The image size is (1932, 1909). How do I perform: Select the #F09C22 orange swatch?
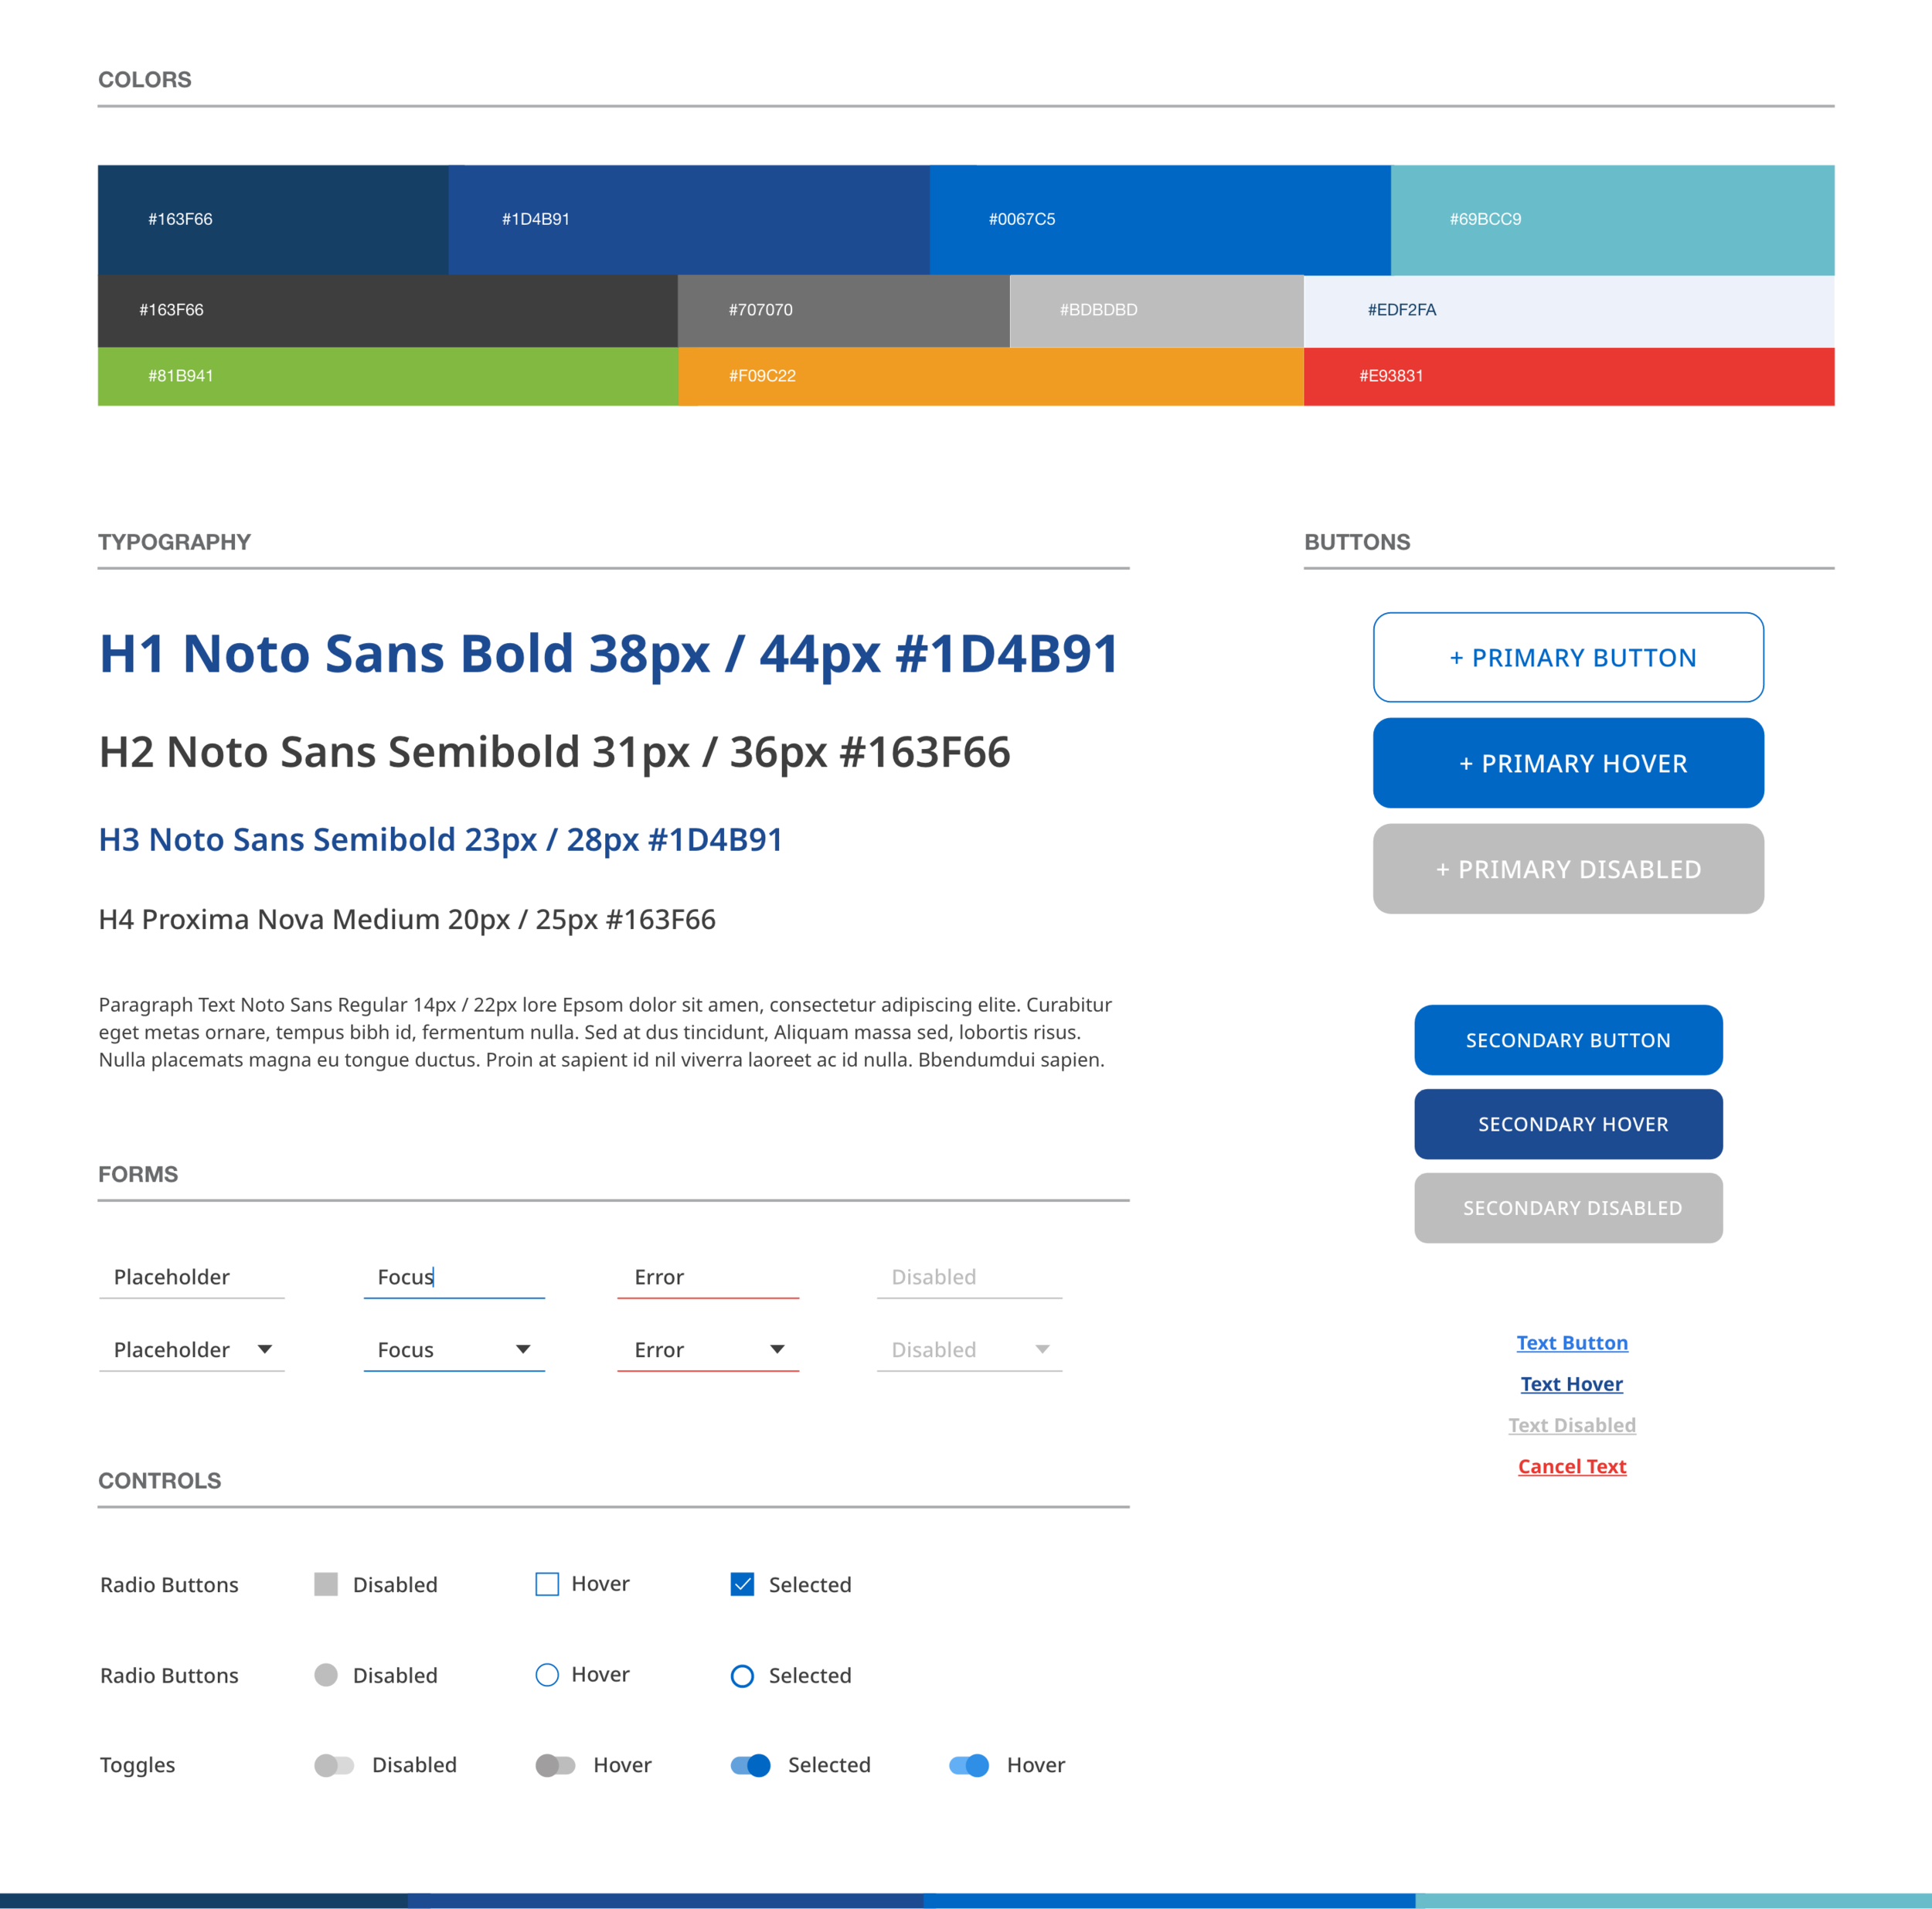point(990,376)
